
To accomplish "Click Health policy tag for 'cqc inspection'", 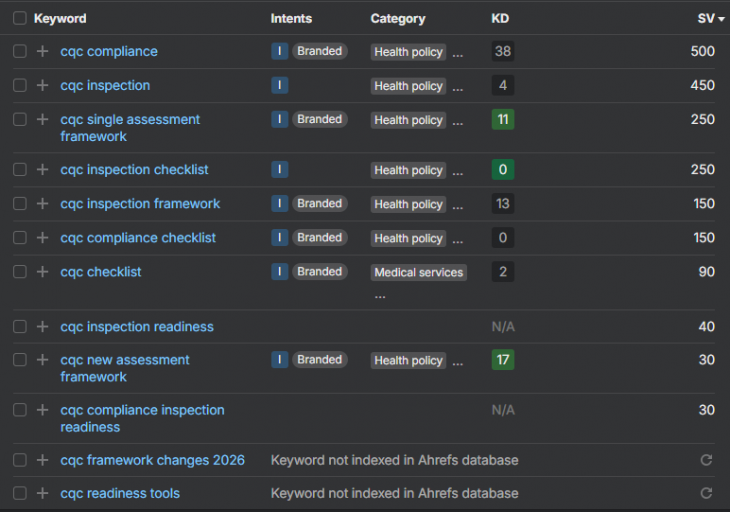I will point(408,86).
